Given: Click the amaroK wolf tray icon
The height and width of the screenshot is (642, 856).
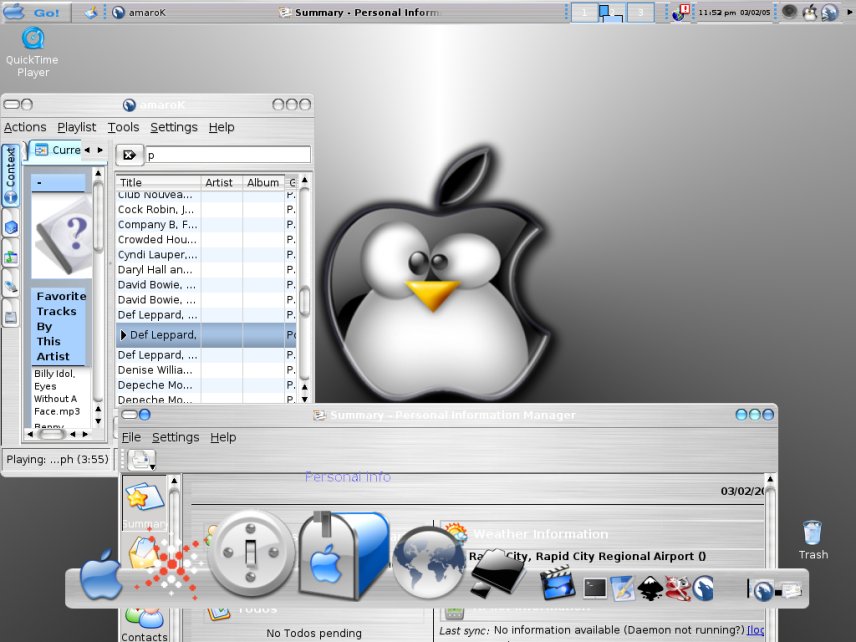Looking at the screenshot, I should [829, 12].
